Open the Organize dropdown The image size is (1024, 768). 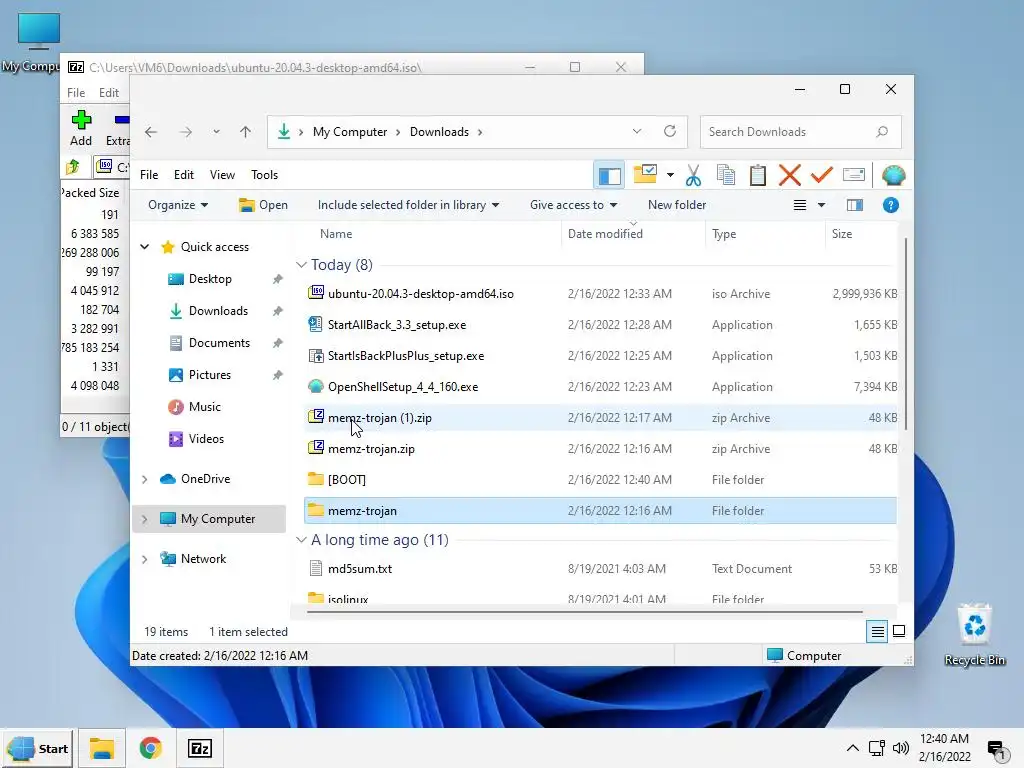click(178, 205)
